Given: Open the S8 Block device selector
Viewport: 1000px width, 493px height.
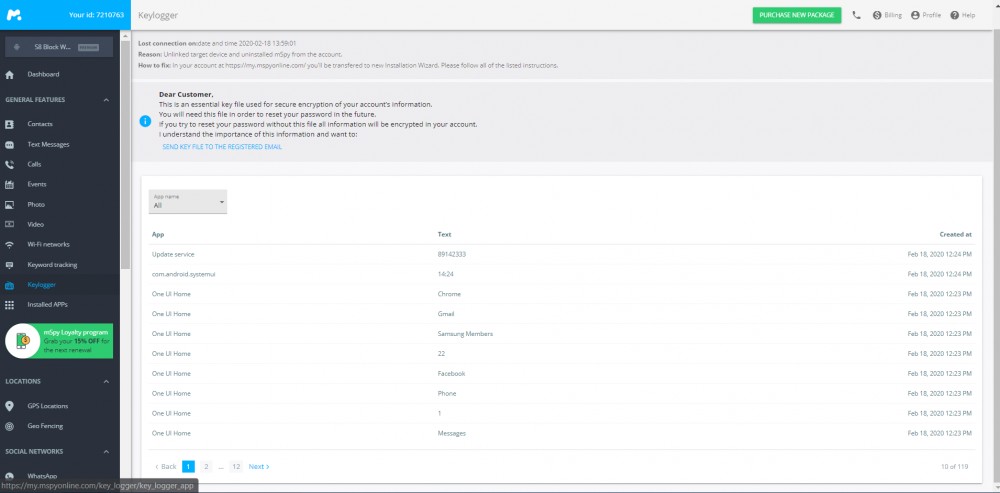Looking at the screenshot, I should [x=59, y=47].
